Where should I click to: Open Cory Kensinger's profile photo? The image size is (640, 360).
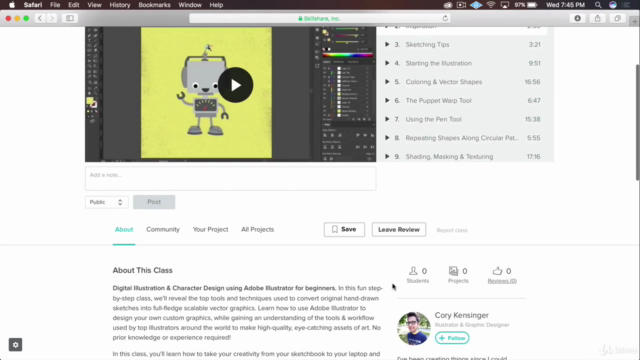tap(413, 329)
